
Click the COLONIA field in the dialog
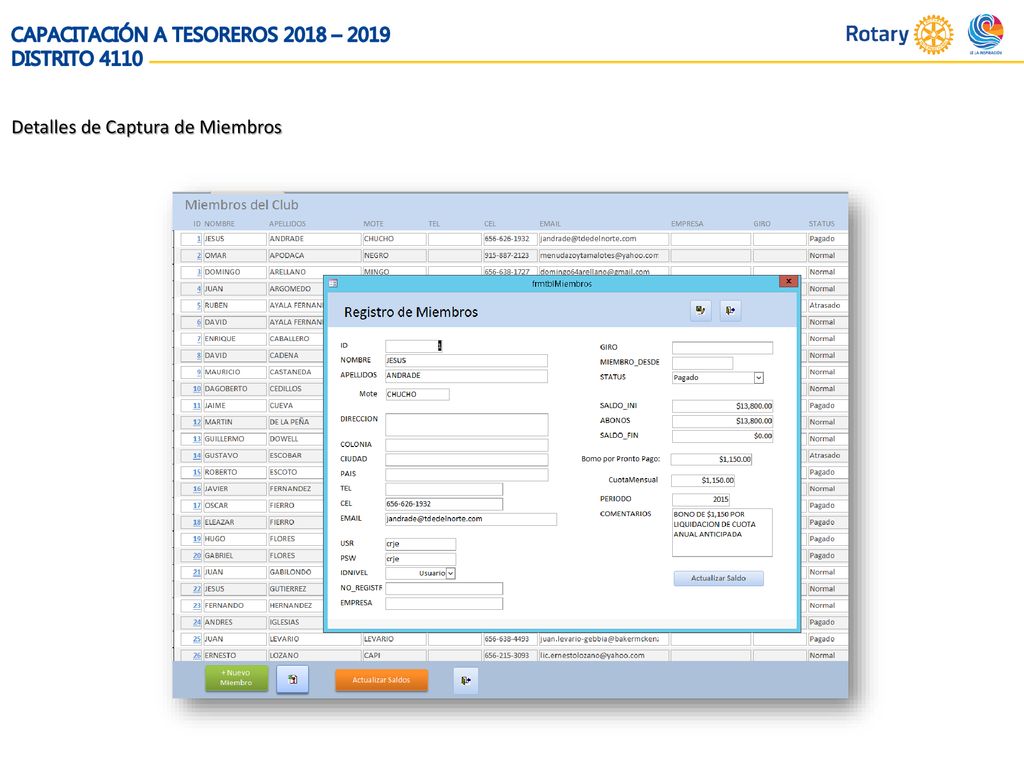click(466, 445)
